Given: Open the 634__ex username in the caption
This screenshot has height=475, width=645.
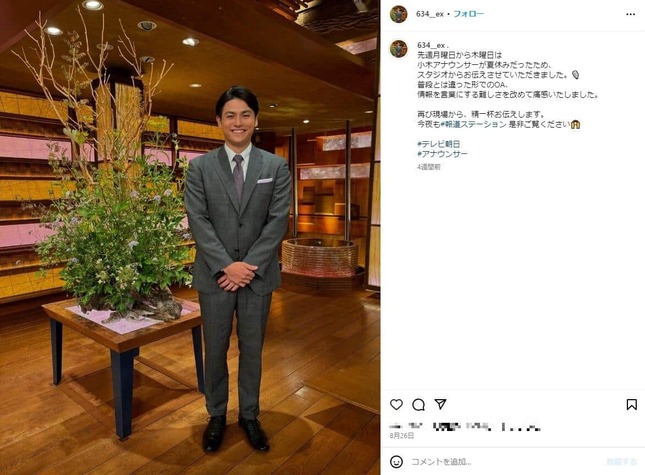Looking at the screenshot, I should (x=431, y=45).
